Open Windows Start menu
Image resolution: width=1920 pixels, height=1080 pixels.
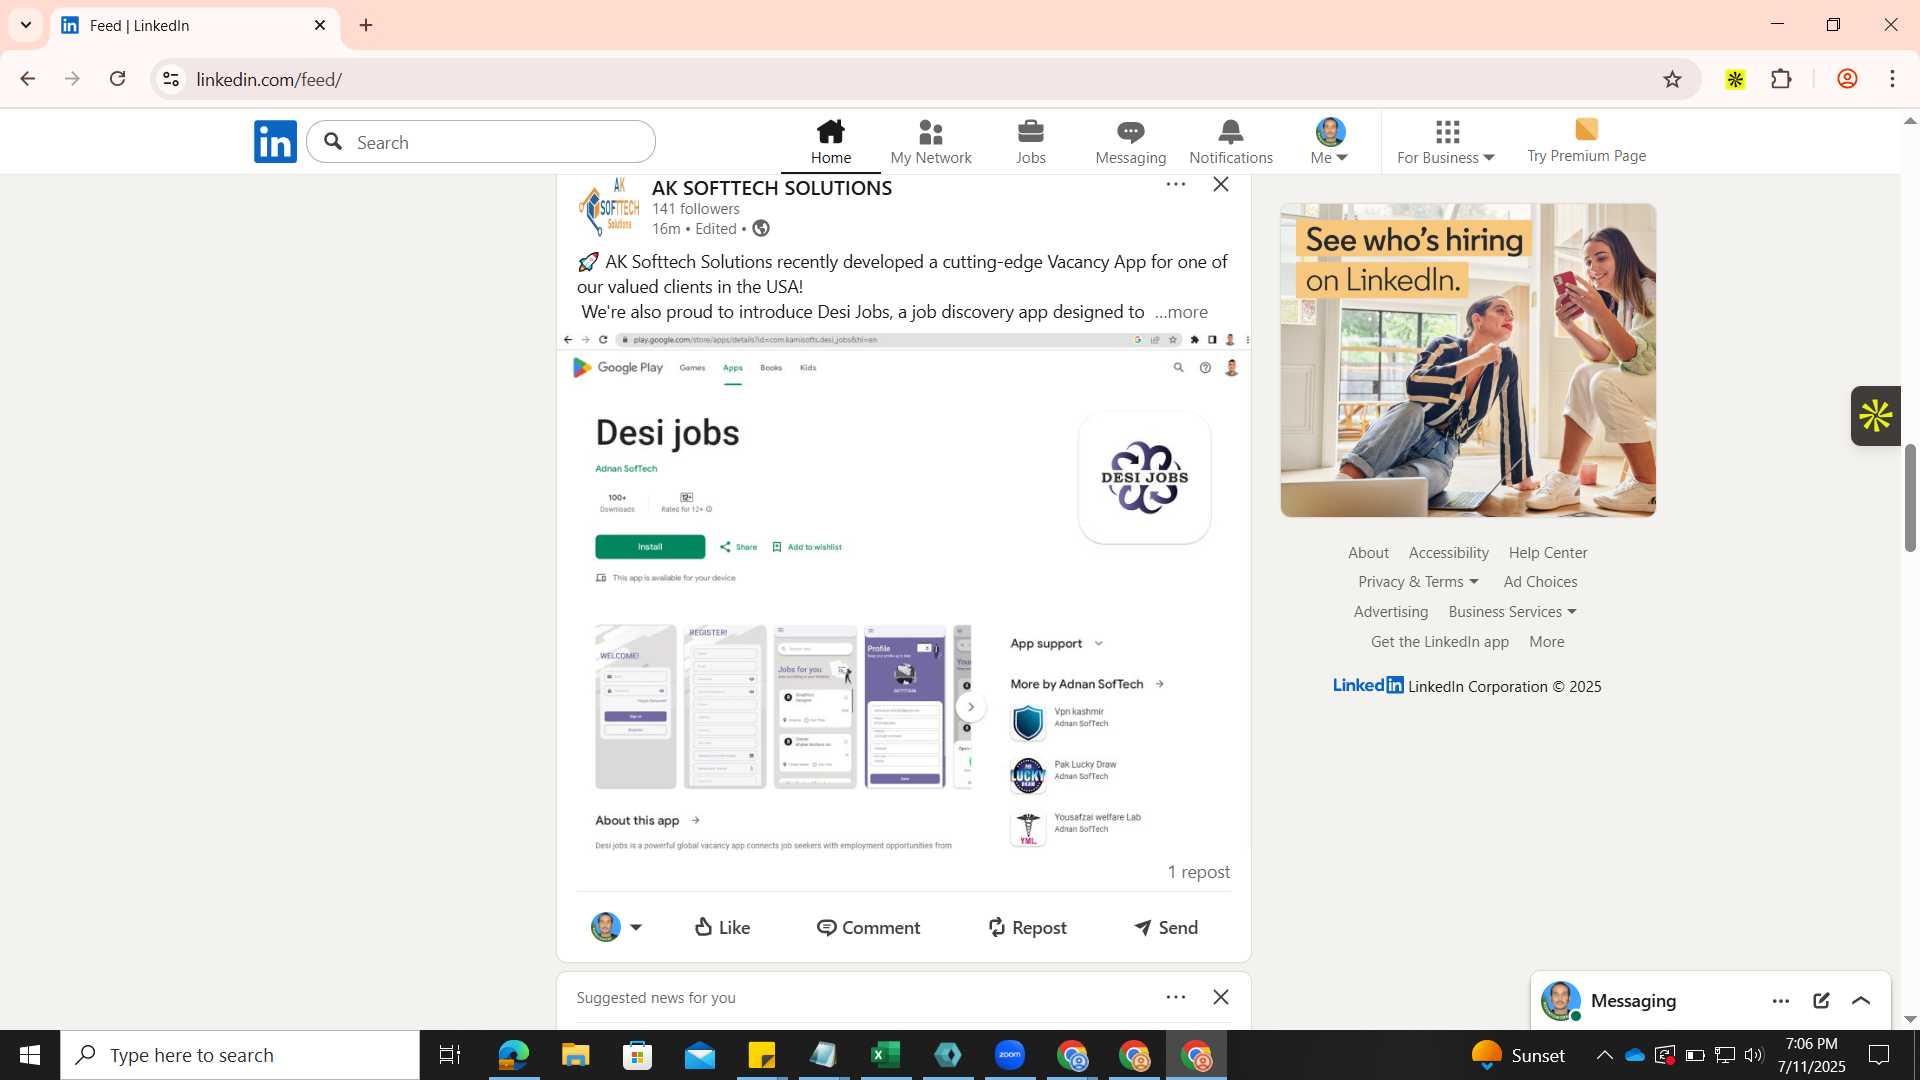30,1055
